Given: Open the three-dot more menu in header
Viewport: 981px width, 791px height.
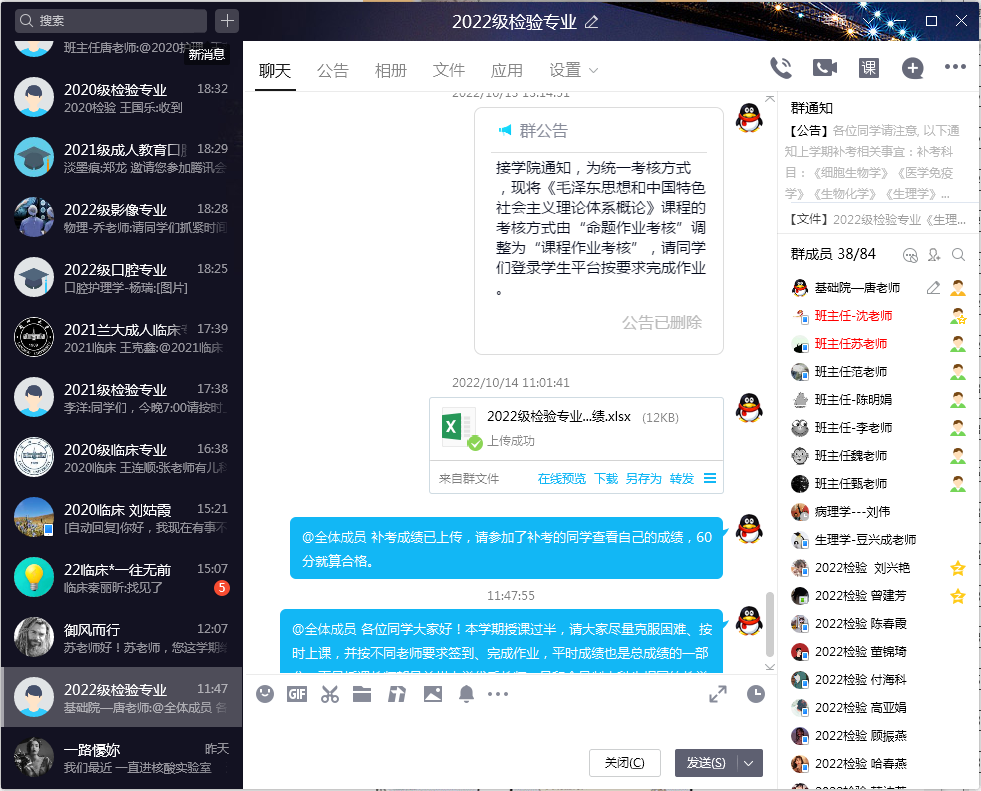Looking at the screenshot, I should (955, 67).
